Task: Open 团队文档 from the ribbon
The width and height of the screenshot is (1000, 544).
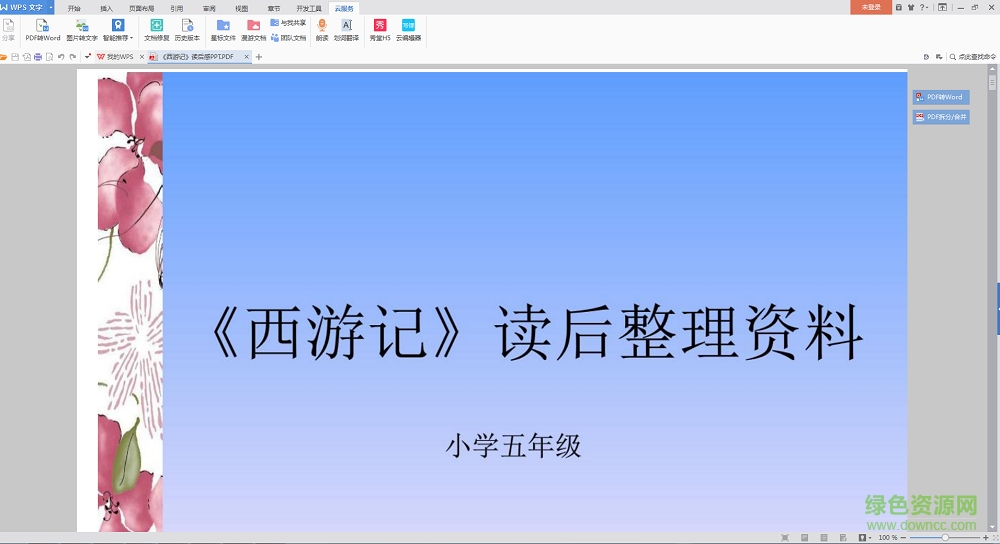Action: 288,38
